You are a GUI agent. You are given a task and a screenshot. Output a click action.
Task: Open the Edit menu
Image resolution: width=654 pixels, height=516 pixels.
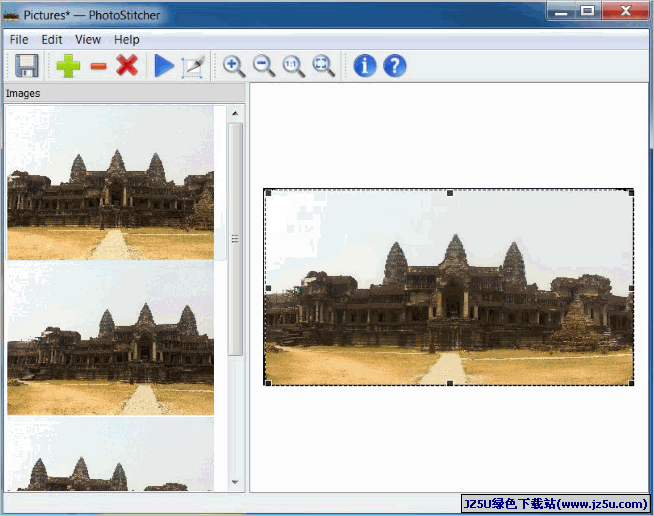pyautogui.click(x=52, y=40)
